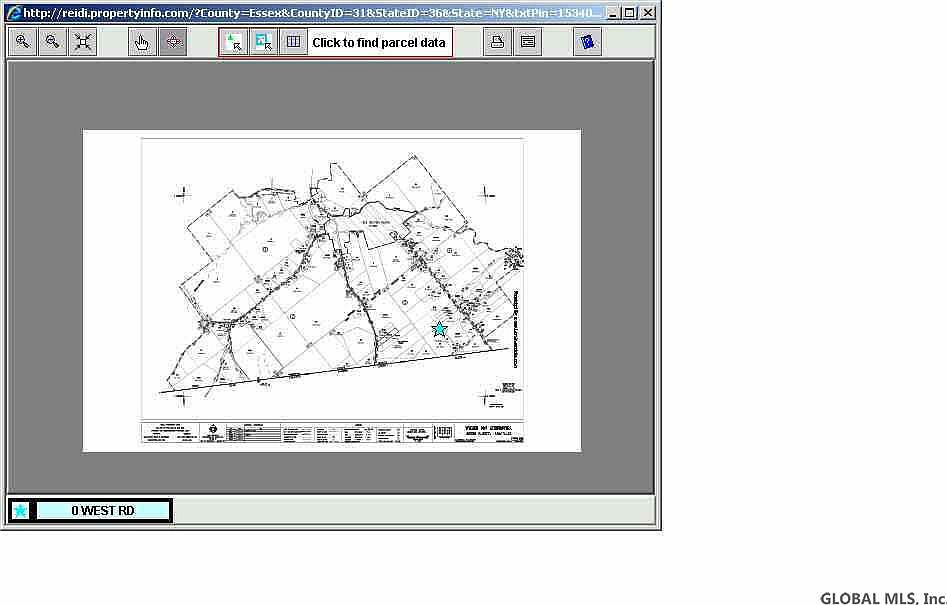The width and height of the screenshot is (947, 605).
Task: Close the property info window
Action: 647,13
